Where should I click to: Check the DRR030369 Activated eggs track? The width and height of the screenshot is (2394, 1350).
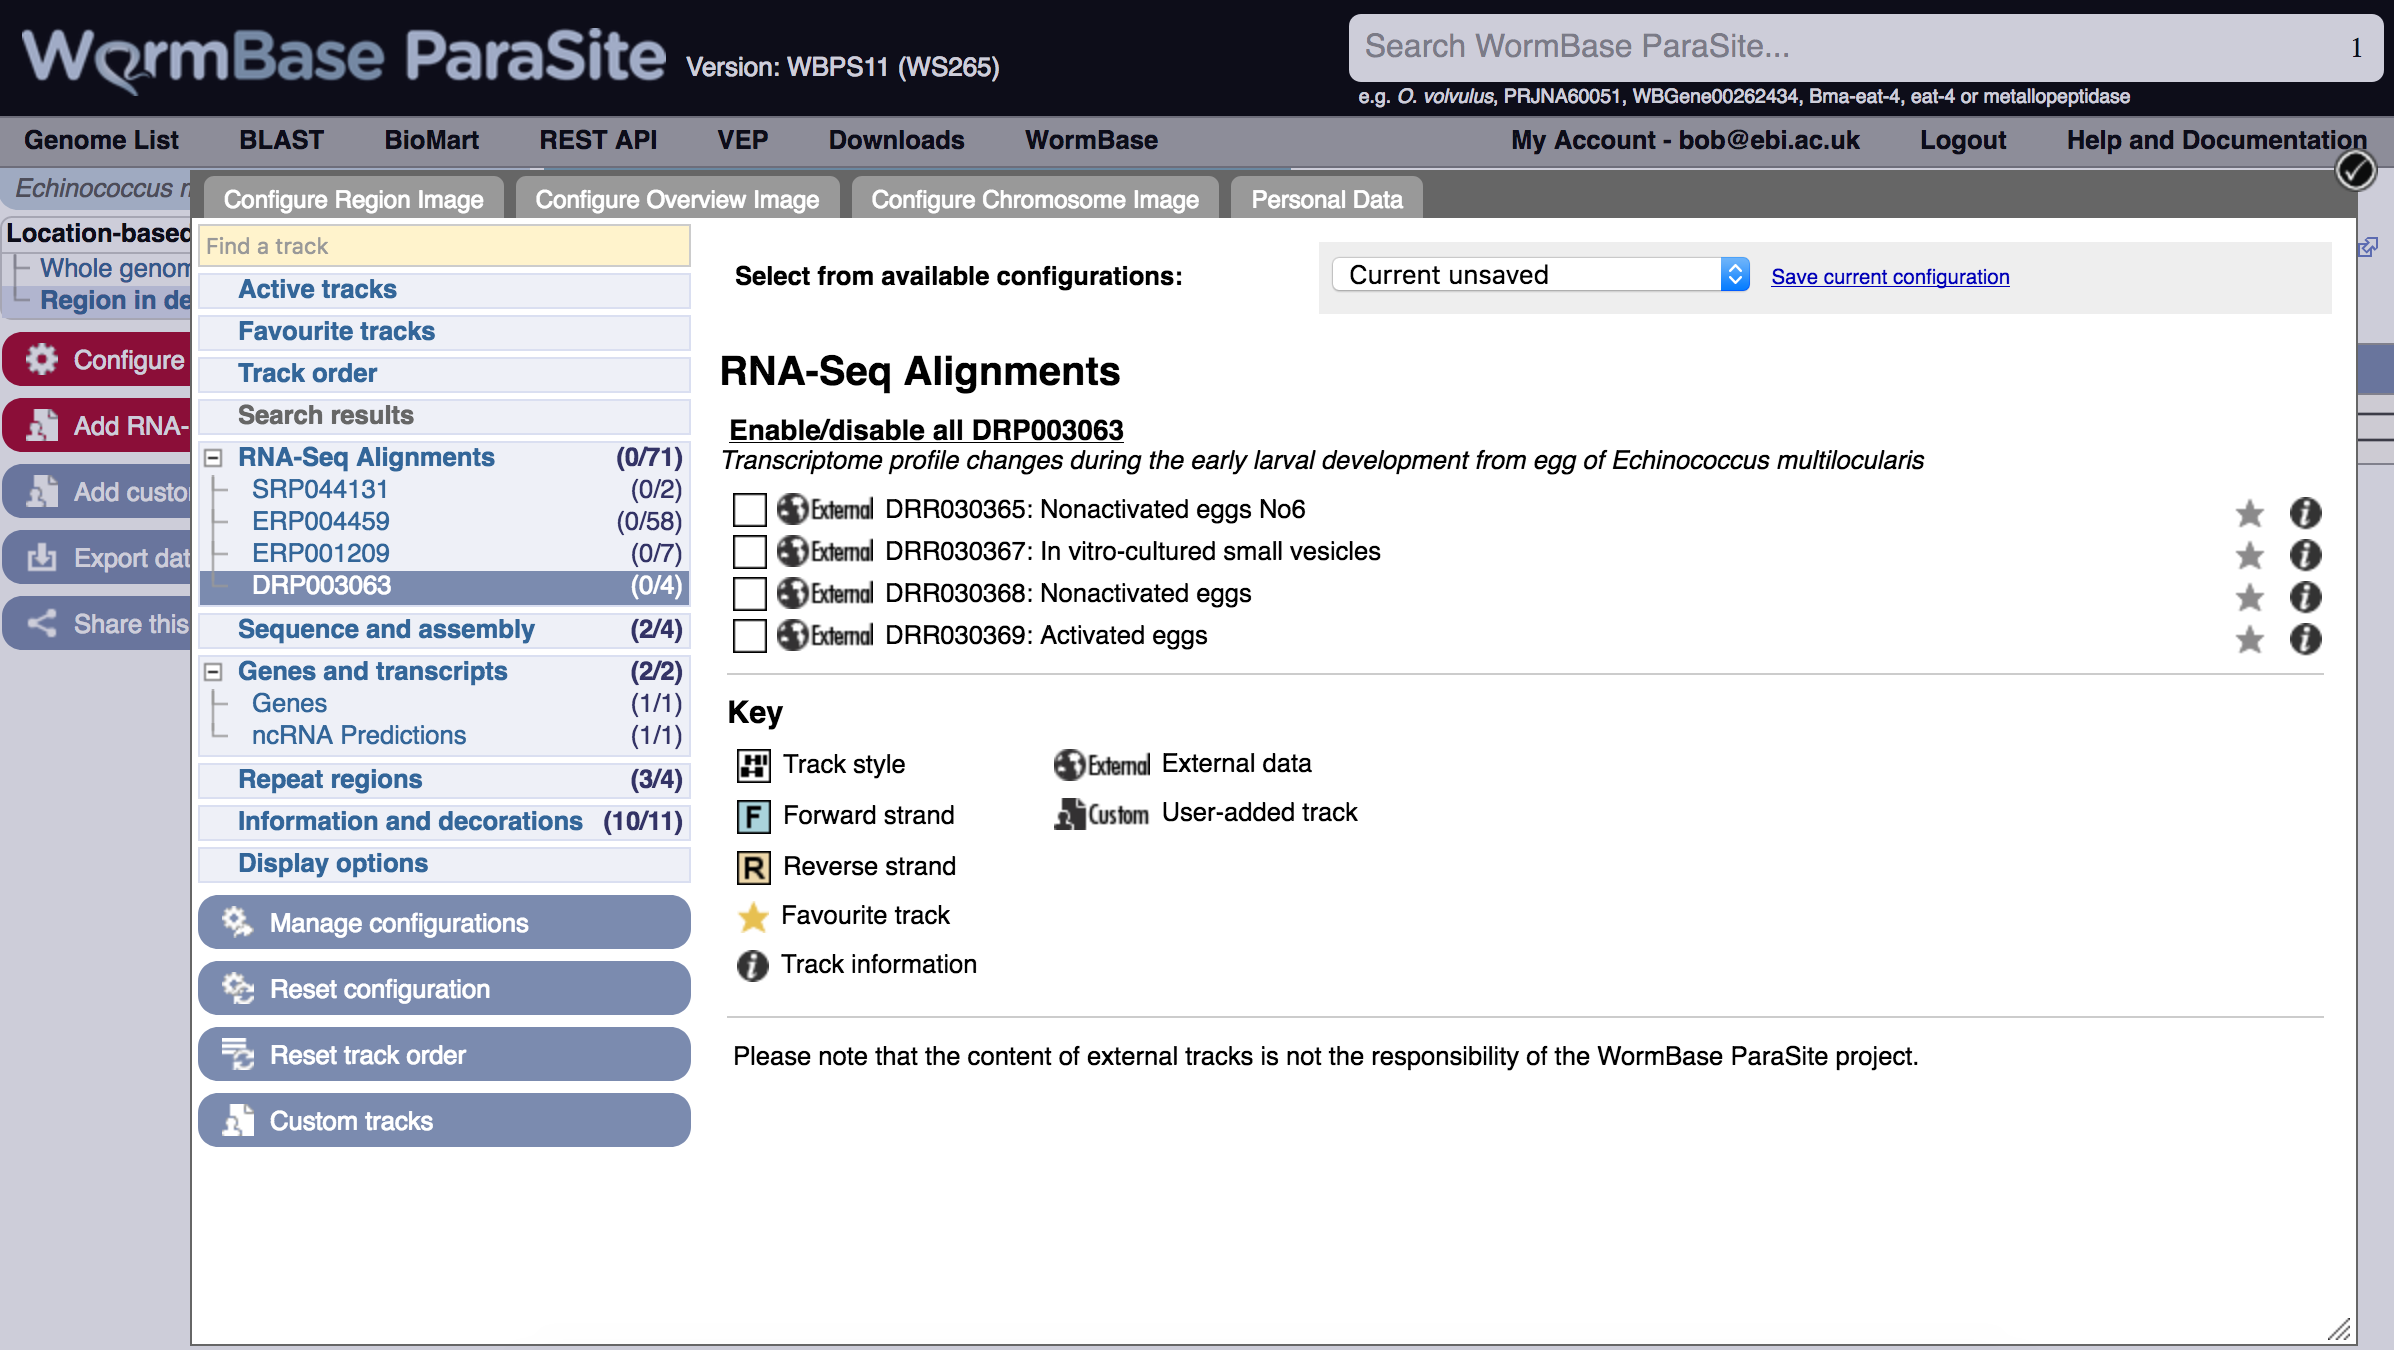pos(749,636)
